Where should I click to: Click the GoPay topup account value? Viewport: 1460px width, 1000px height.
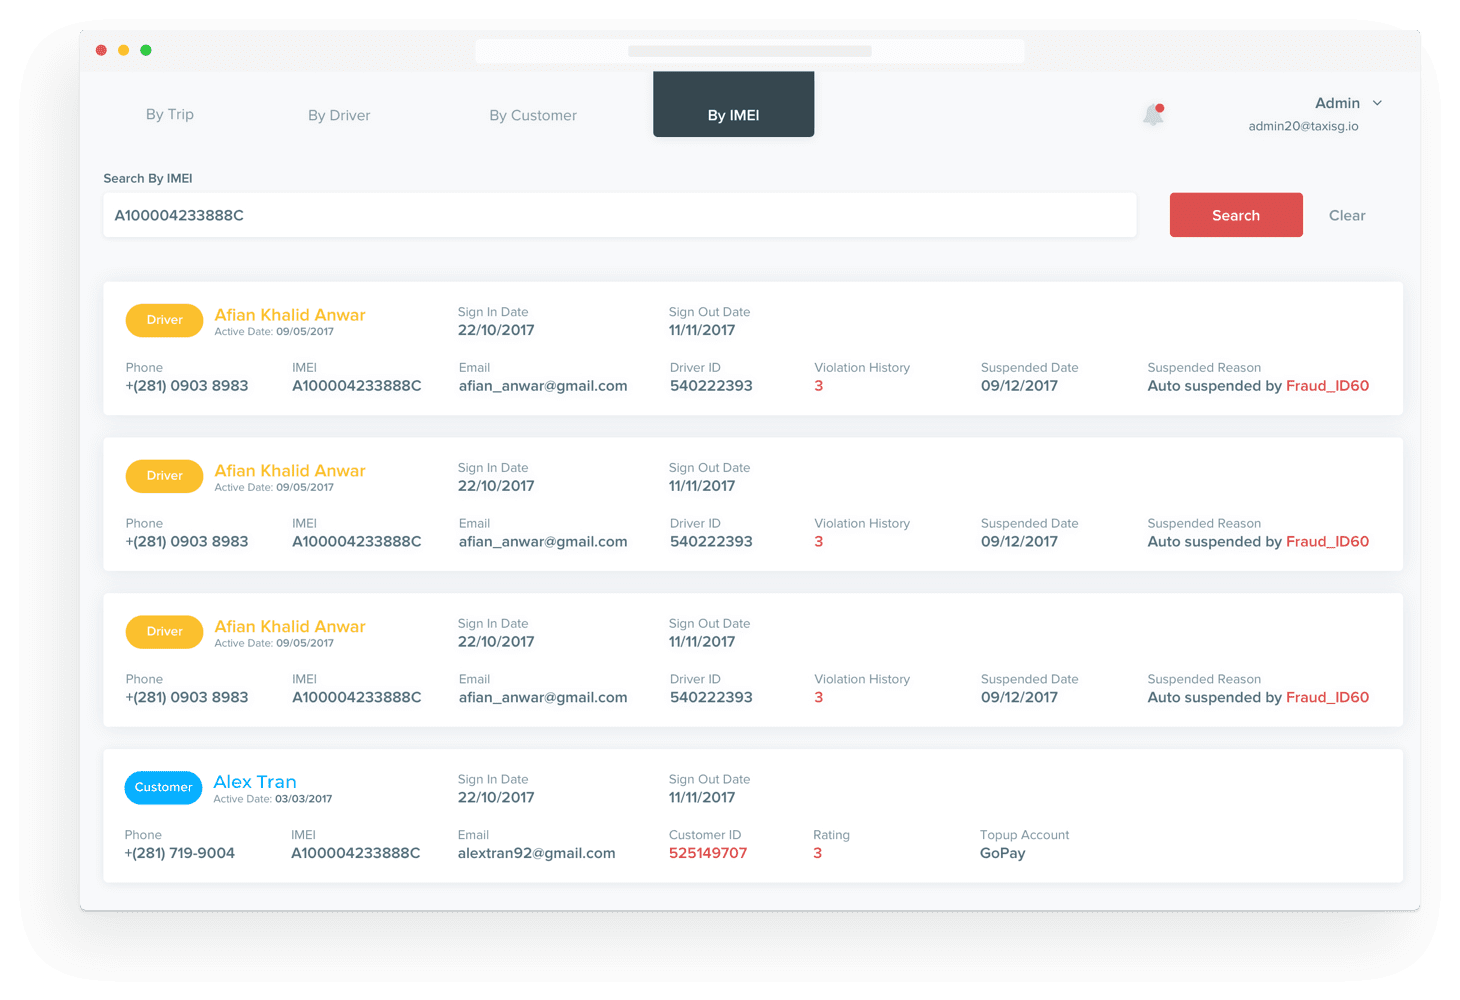(1002, 853)
